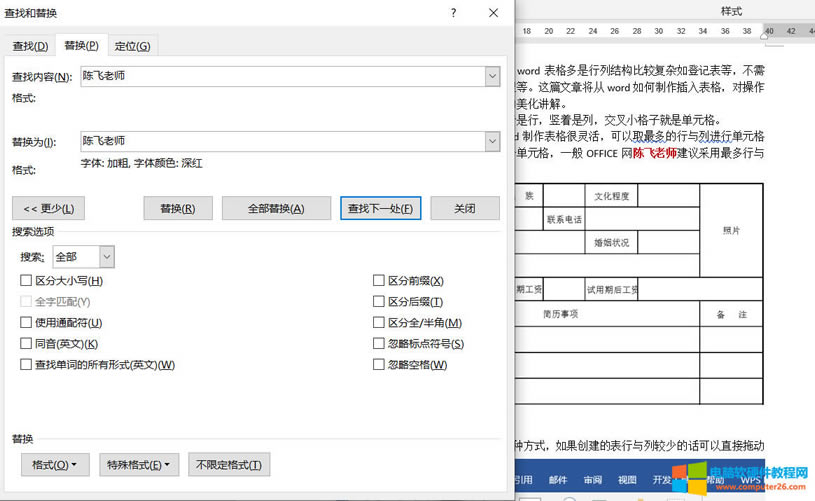Open the 邮件 ribbon tab
Image resolution: width=815 pixels, height=501 pixels.
(558, 480)
